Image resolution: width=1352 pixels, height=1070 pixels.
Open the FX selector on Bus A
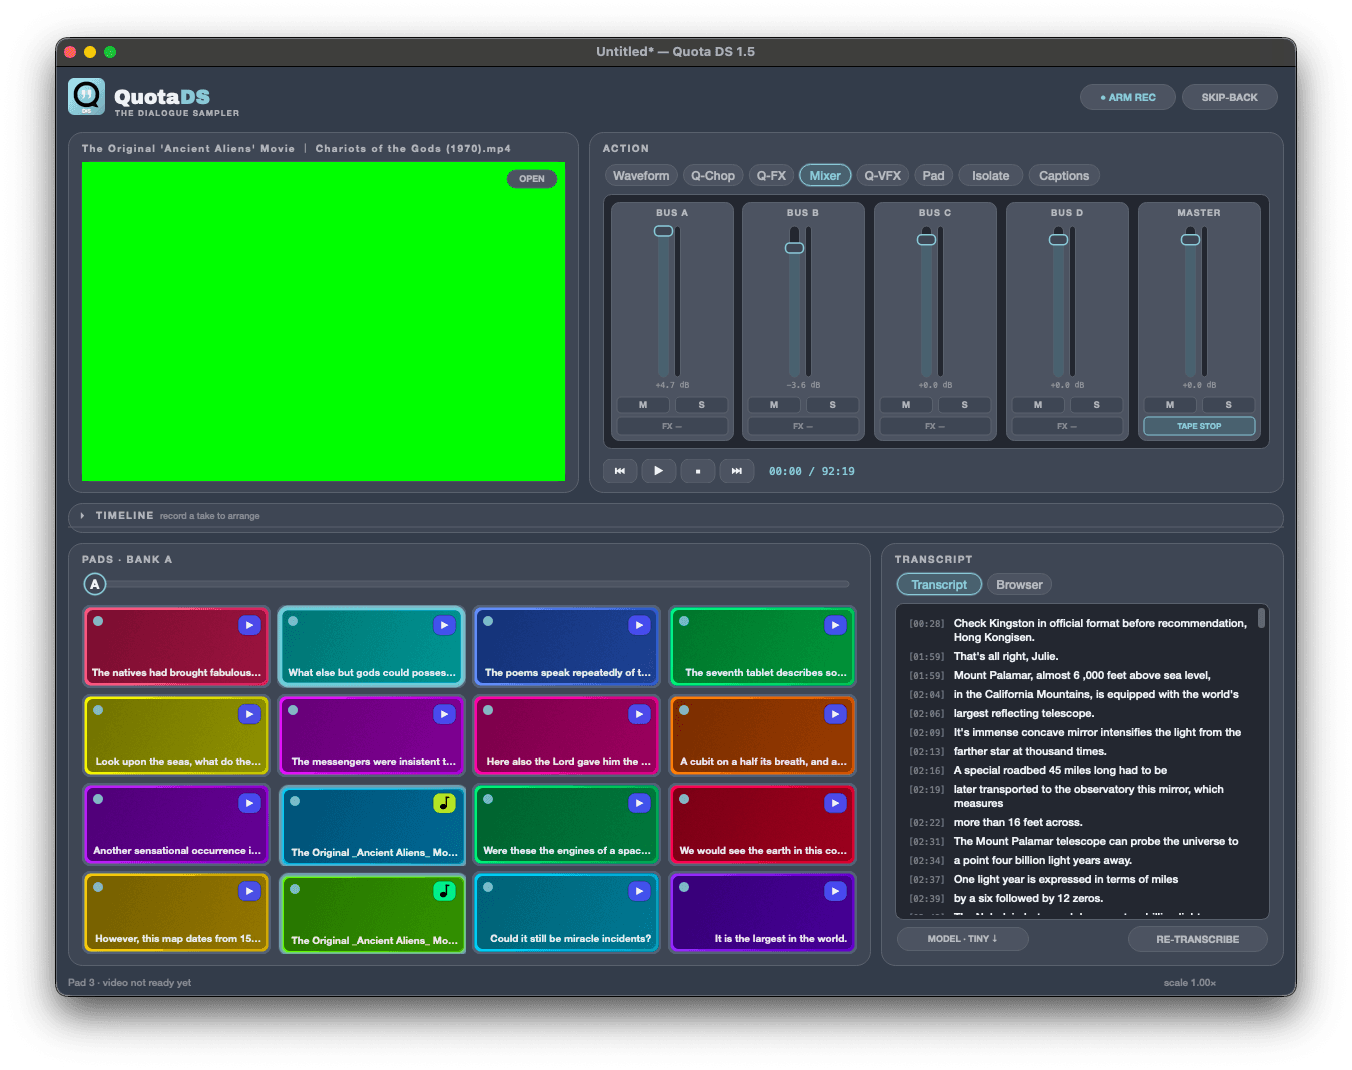[x=672, y=426]
